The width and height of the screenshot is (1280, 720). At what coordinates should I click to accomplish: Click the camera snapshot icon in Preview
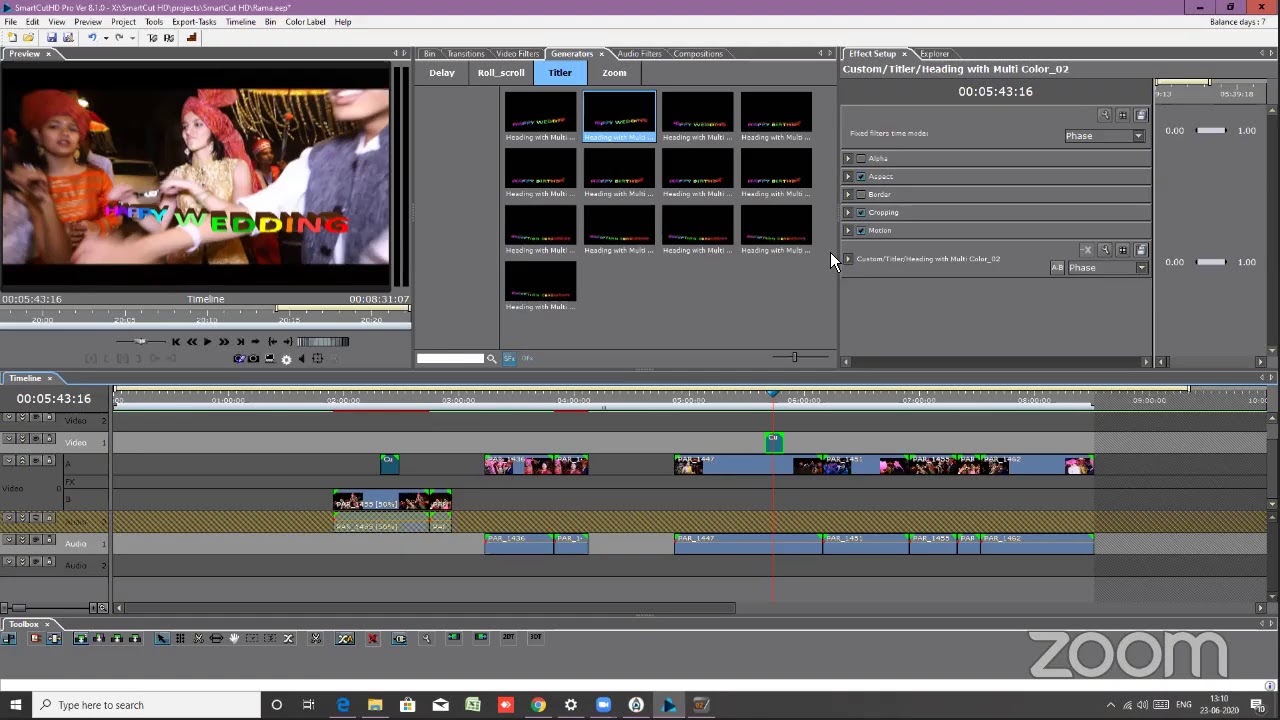pyautogui.click(x=253, y=359)
